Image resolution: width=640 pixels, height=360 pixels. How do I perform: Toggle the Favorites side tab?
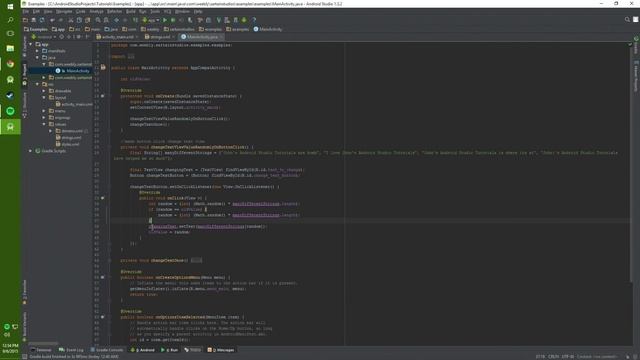[x=24, y=292]
